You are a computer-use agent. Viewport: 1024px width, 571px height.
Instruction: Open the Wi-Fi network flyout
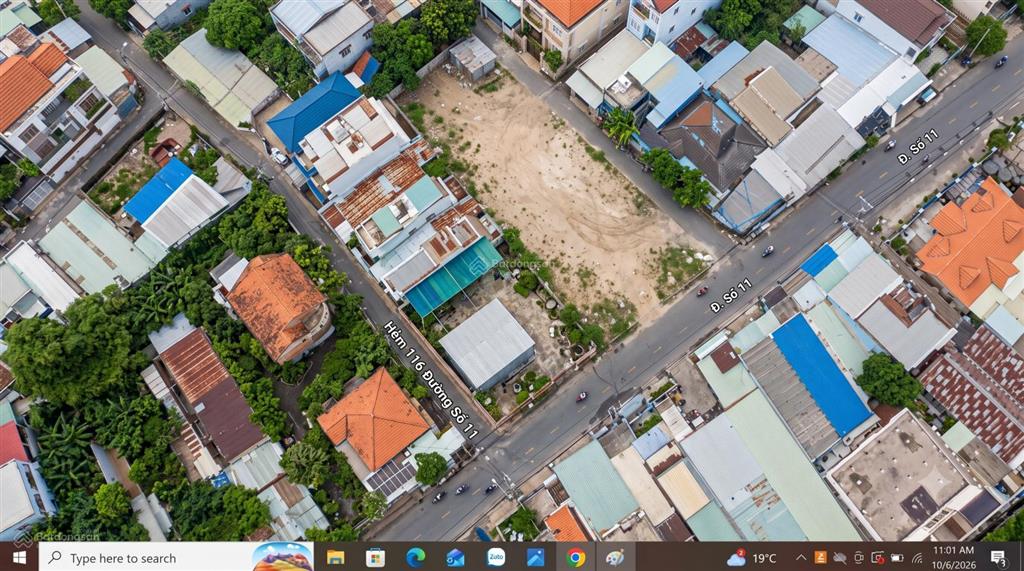[917, 558]
